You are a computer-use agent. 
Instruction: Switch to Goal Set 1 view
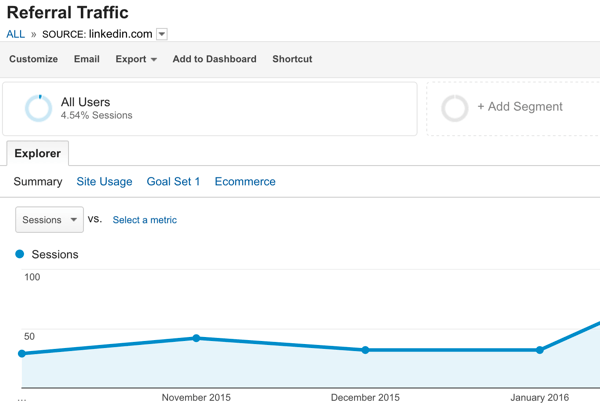pos(173,182)
